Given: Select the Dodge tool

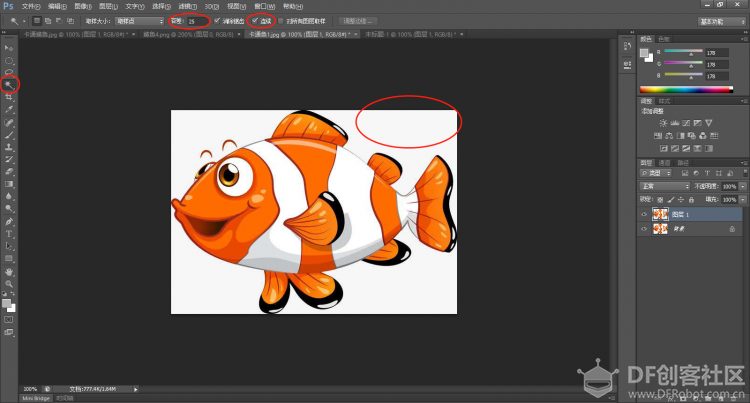Looking at the screenshot, I should pyautogui.click(x=9, y=208).
